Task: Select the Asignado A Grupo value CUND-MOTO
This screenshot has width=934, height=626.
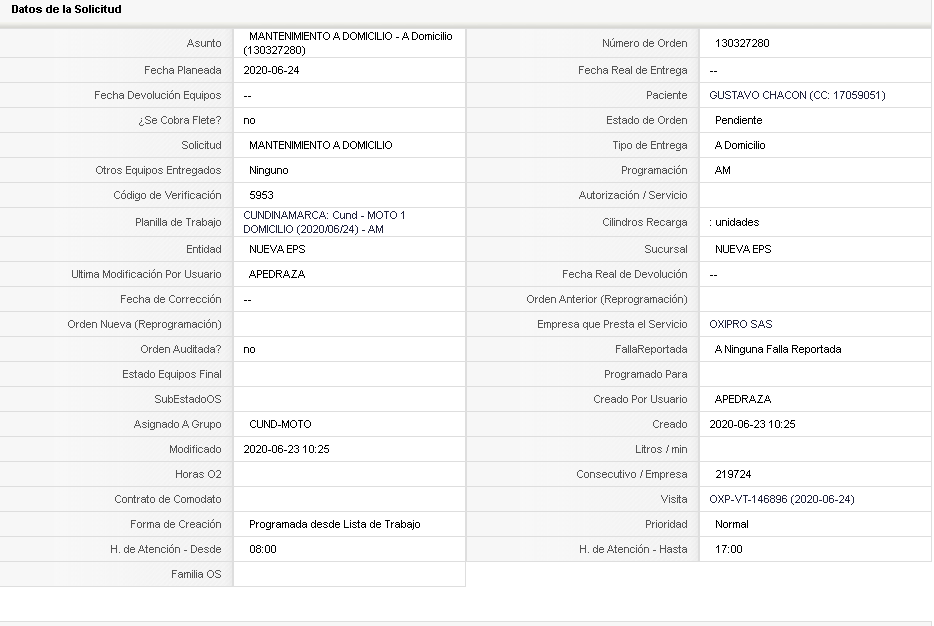Action: [x=280, y=424]
